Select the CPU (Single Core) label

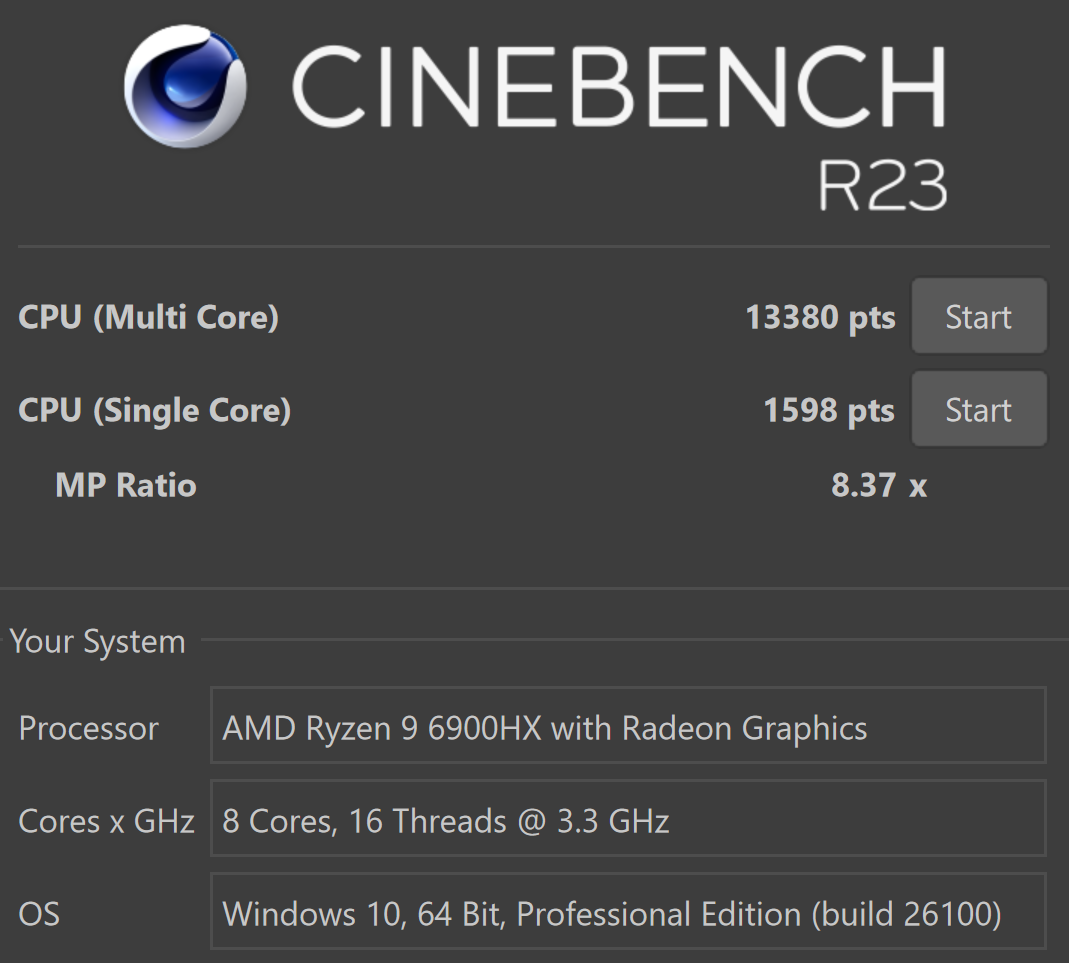coord(154,410)
